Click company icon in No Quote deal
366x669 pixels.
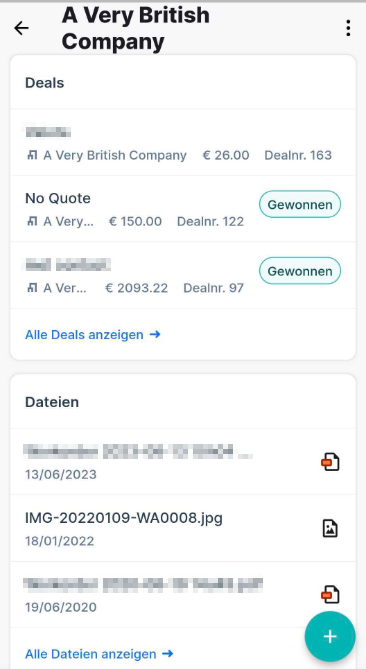tap(32, 221)
